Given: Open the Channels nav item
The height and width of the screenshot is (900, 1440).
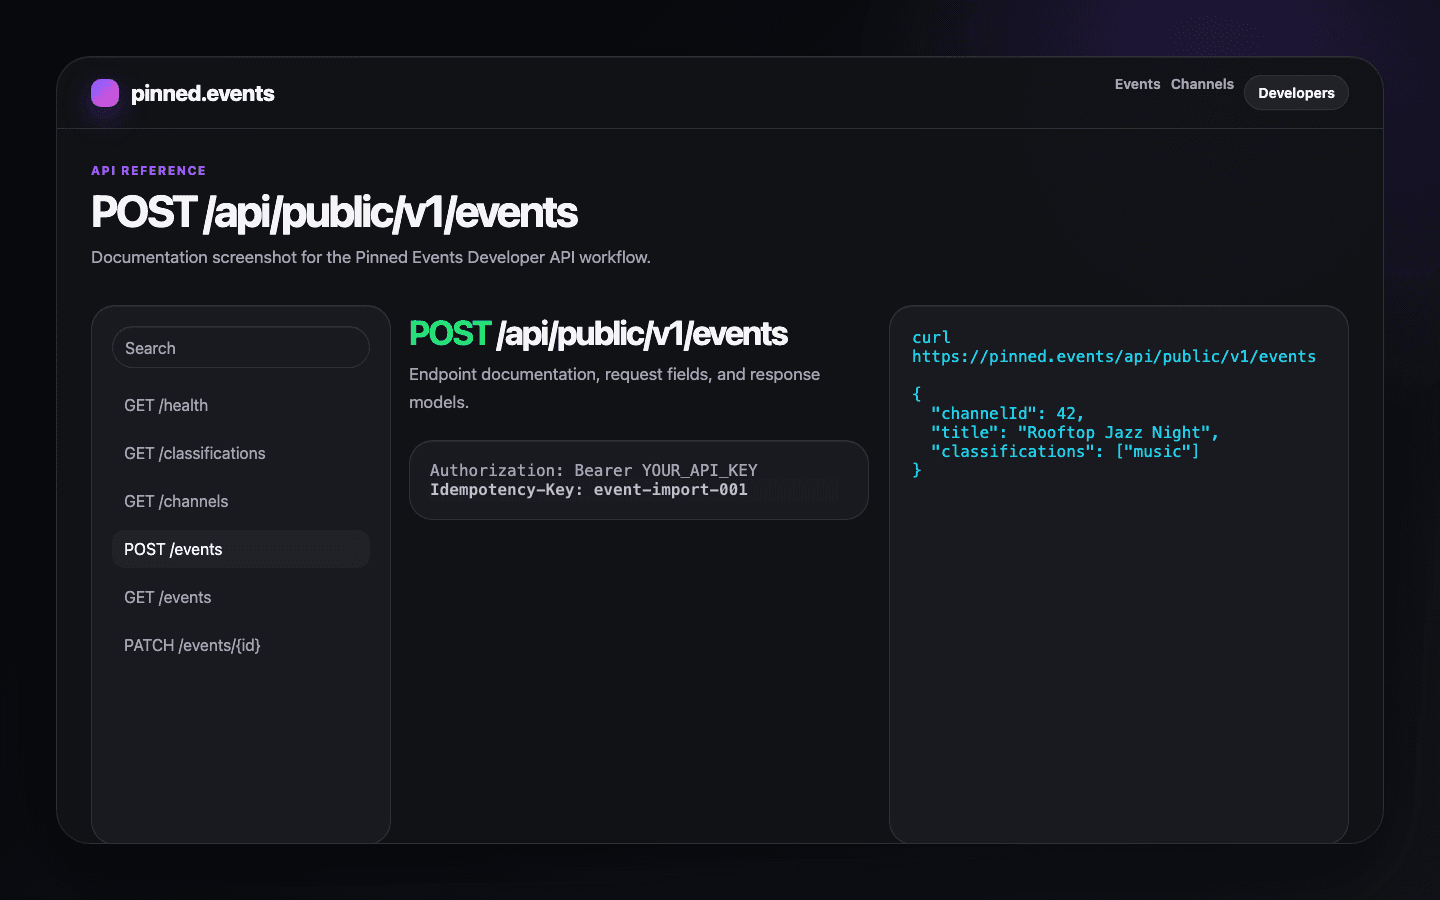Looking at the screenshot, I should pyautogui.click(x=1202, y=84).
